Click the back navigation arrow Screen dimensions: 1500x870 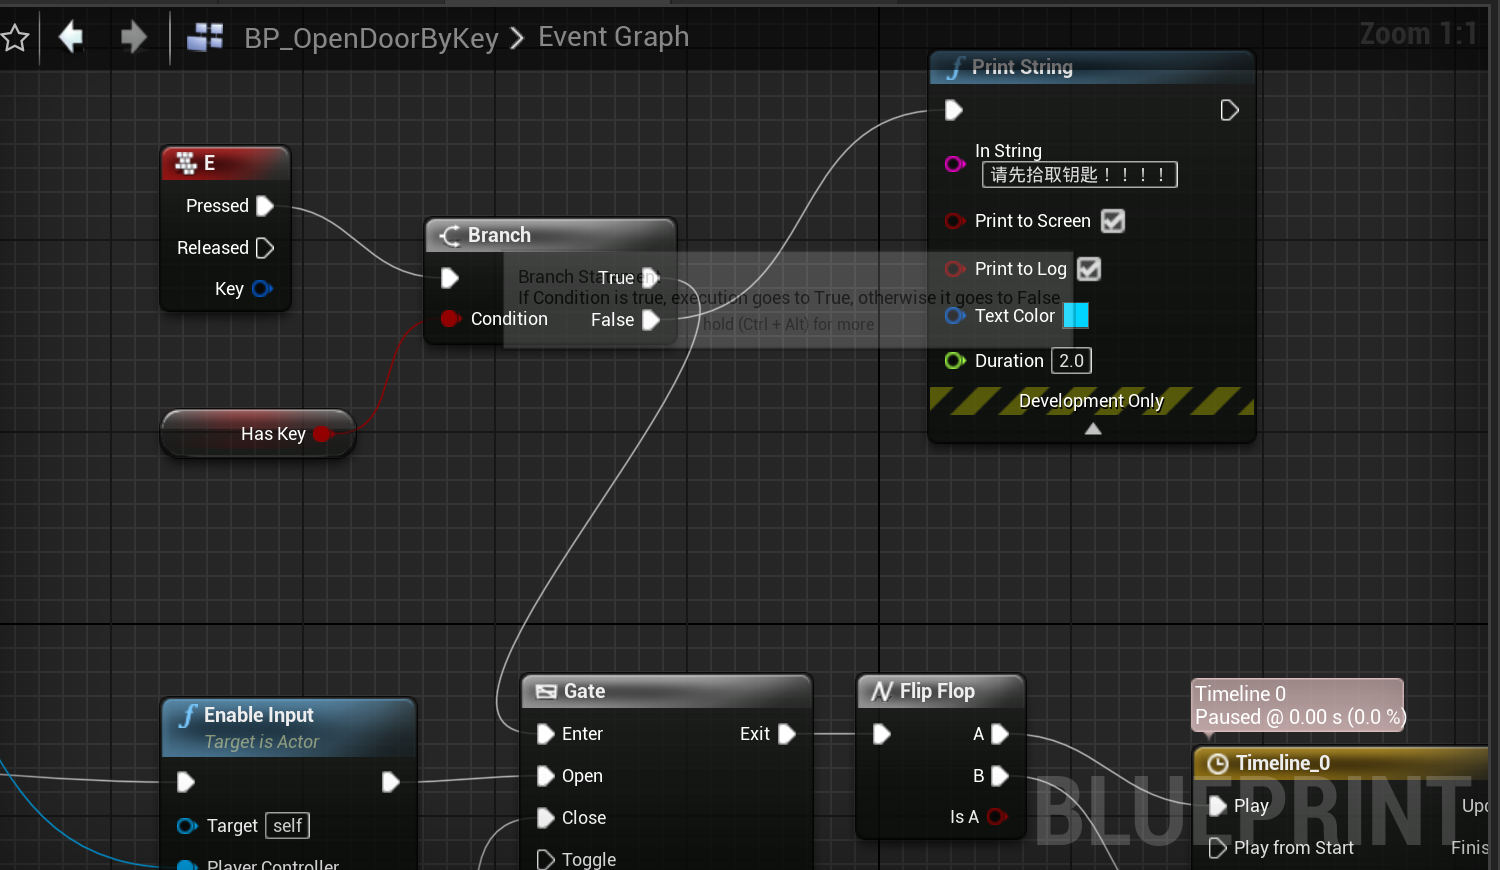click(71, 38)
